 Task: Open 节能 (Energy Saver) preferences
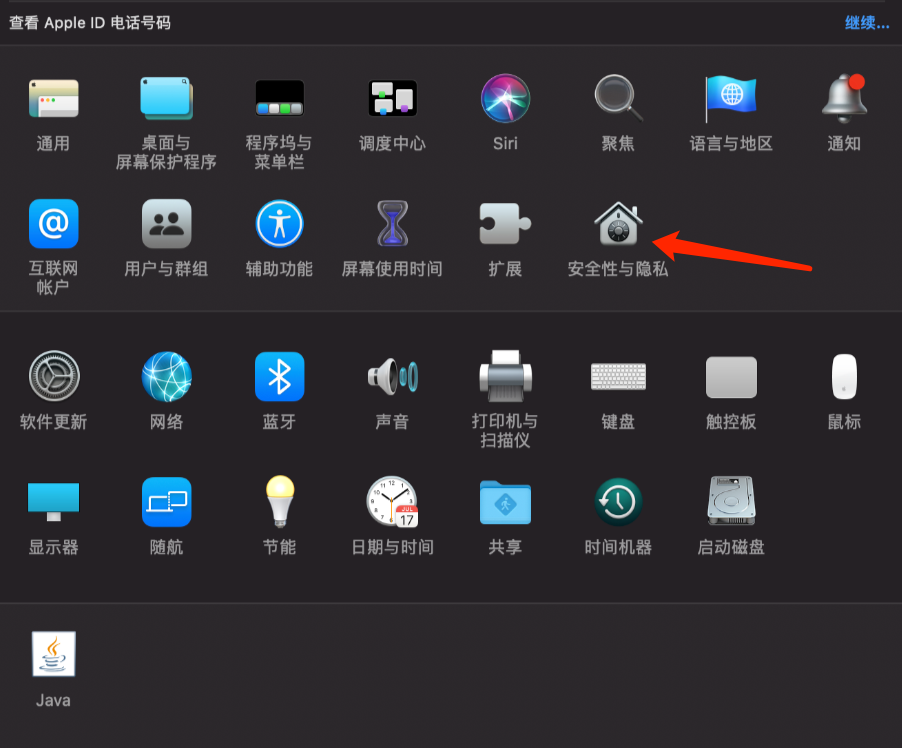pos(280,502)
